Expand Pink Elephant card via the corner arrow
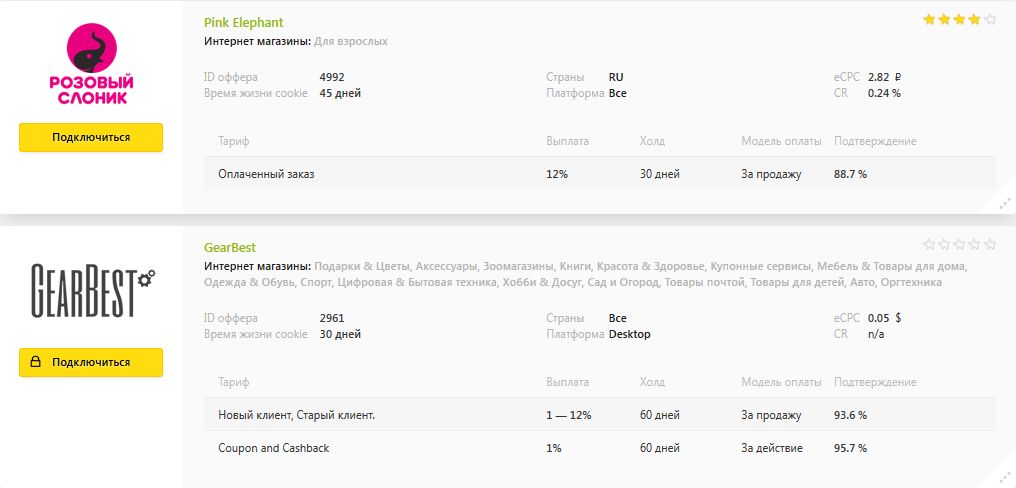The height and width of the screenshot is (488, 1016). click(x=1004, y=203)
